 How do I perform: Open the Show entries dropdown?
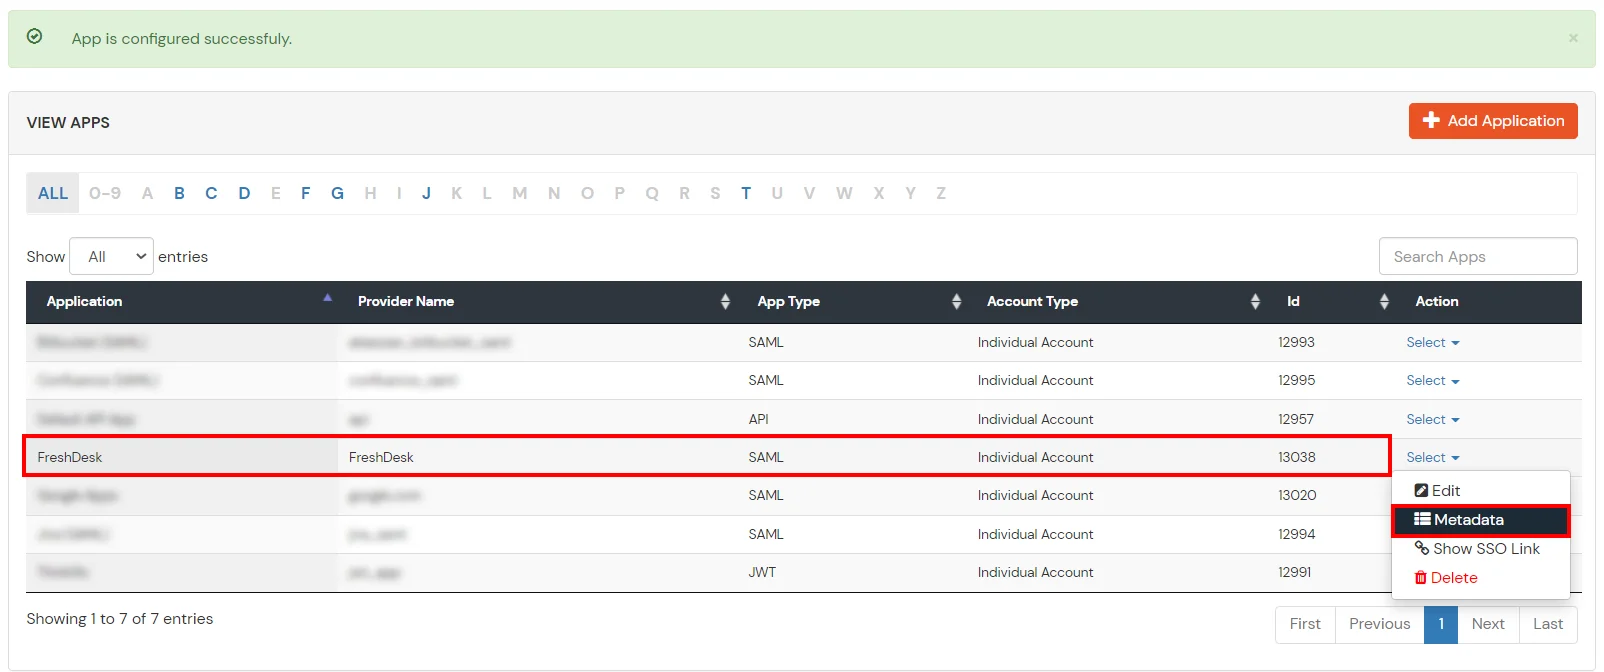[x=111, y=256]
